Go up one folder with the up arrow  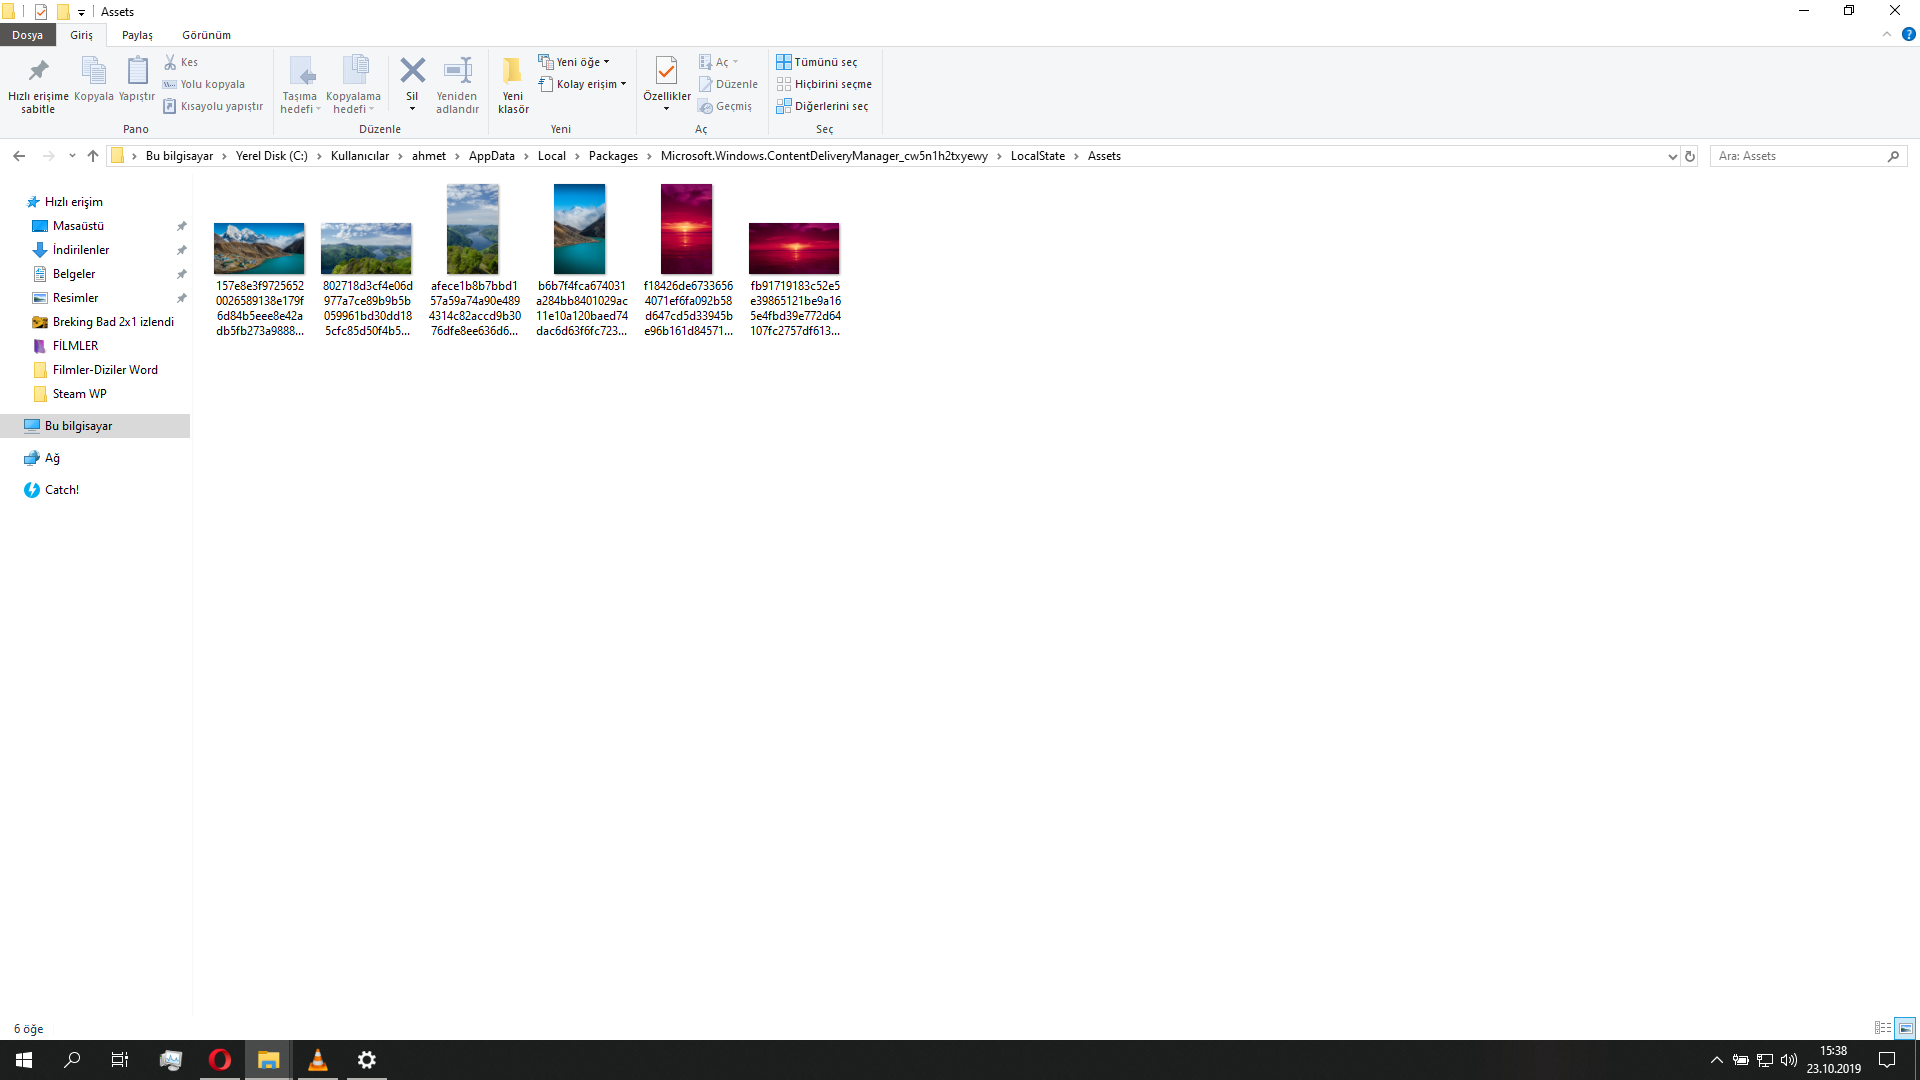(93, 156)
